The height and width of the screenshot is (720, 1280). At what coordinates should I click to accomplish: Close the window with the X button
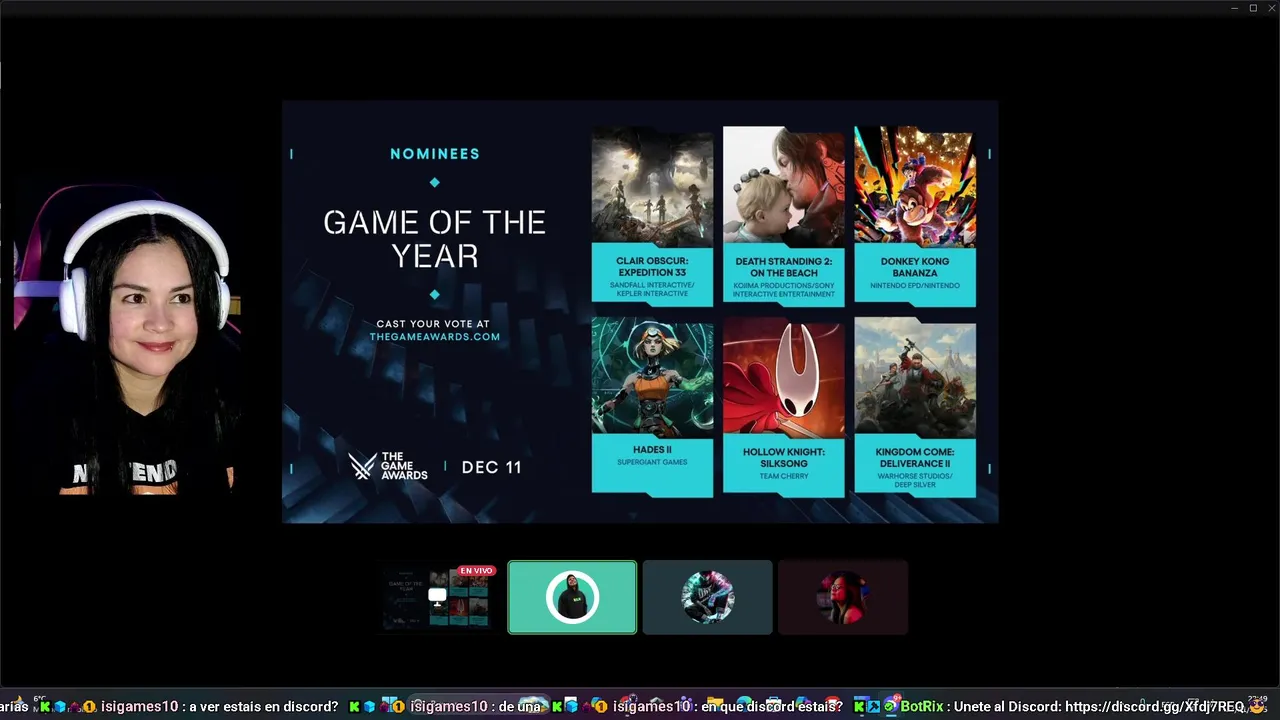[1270, 8]
